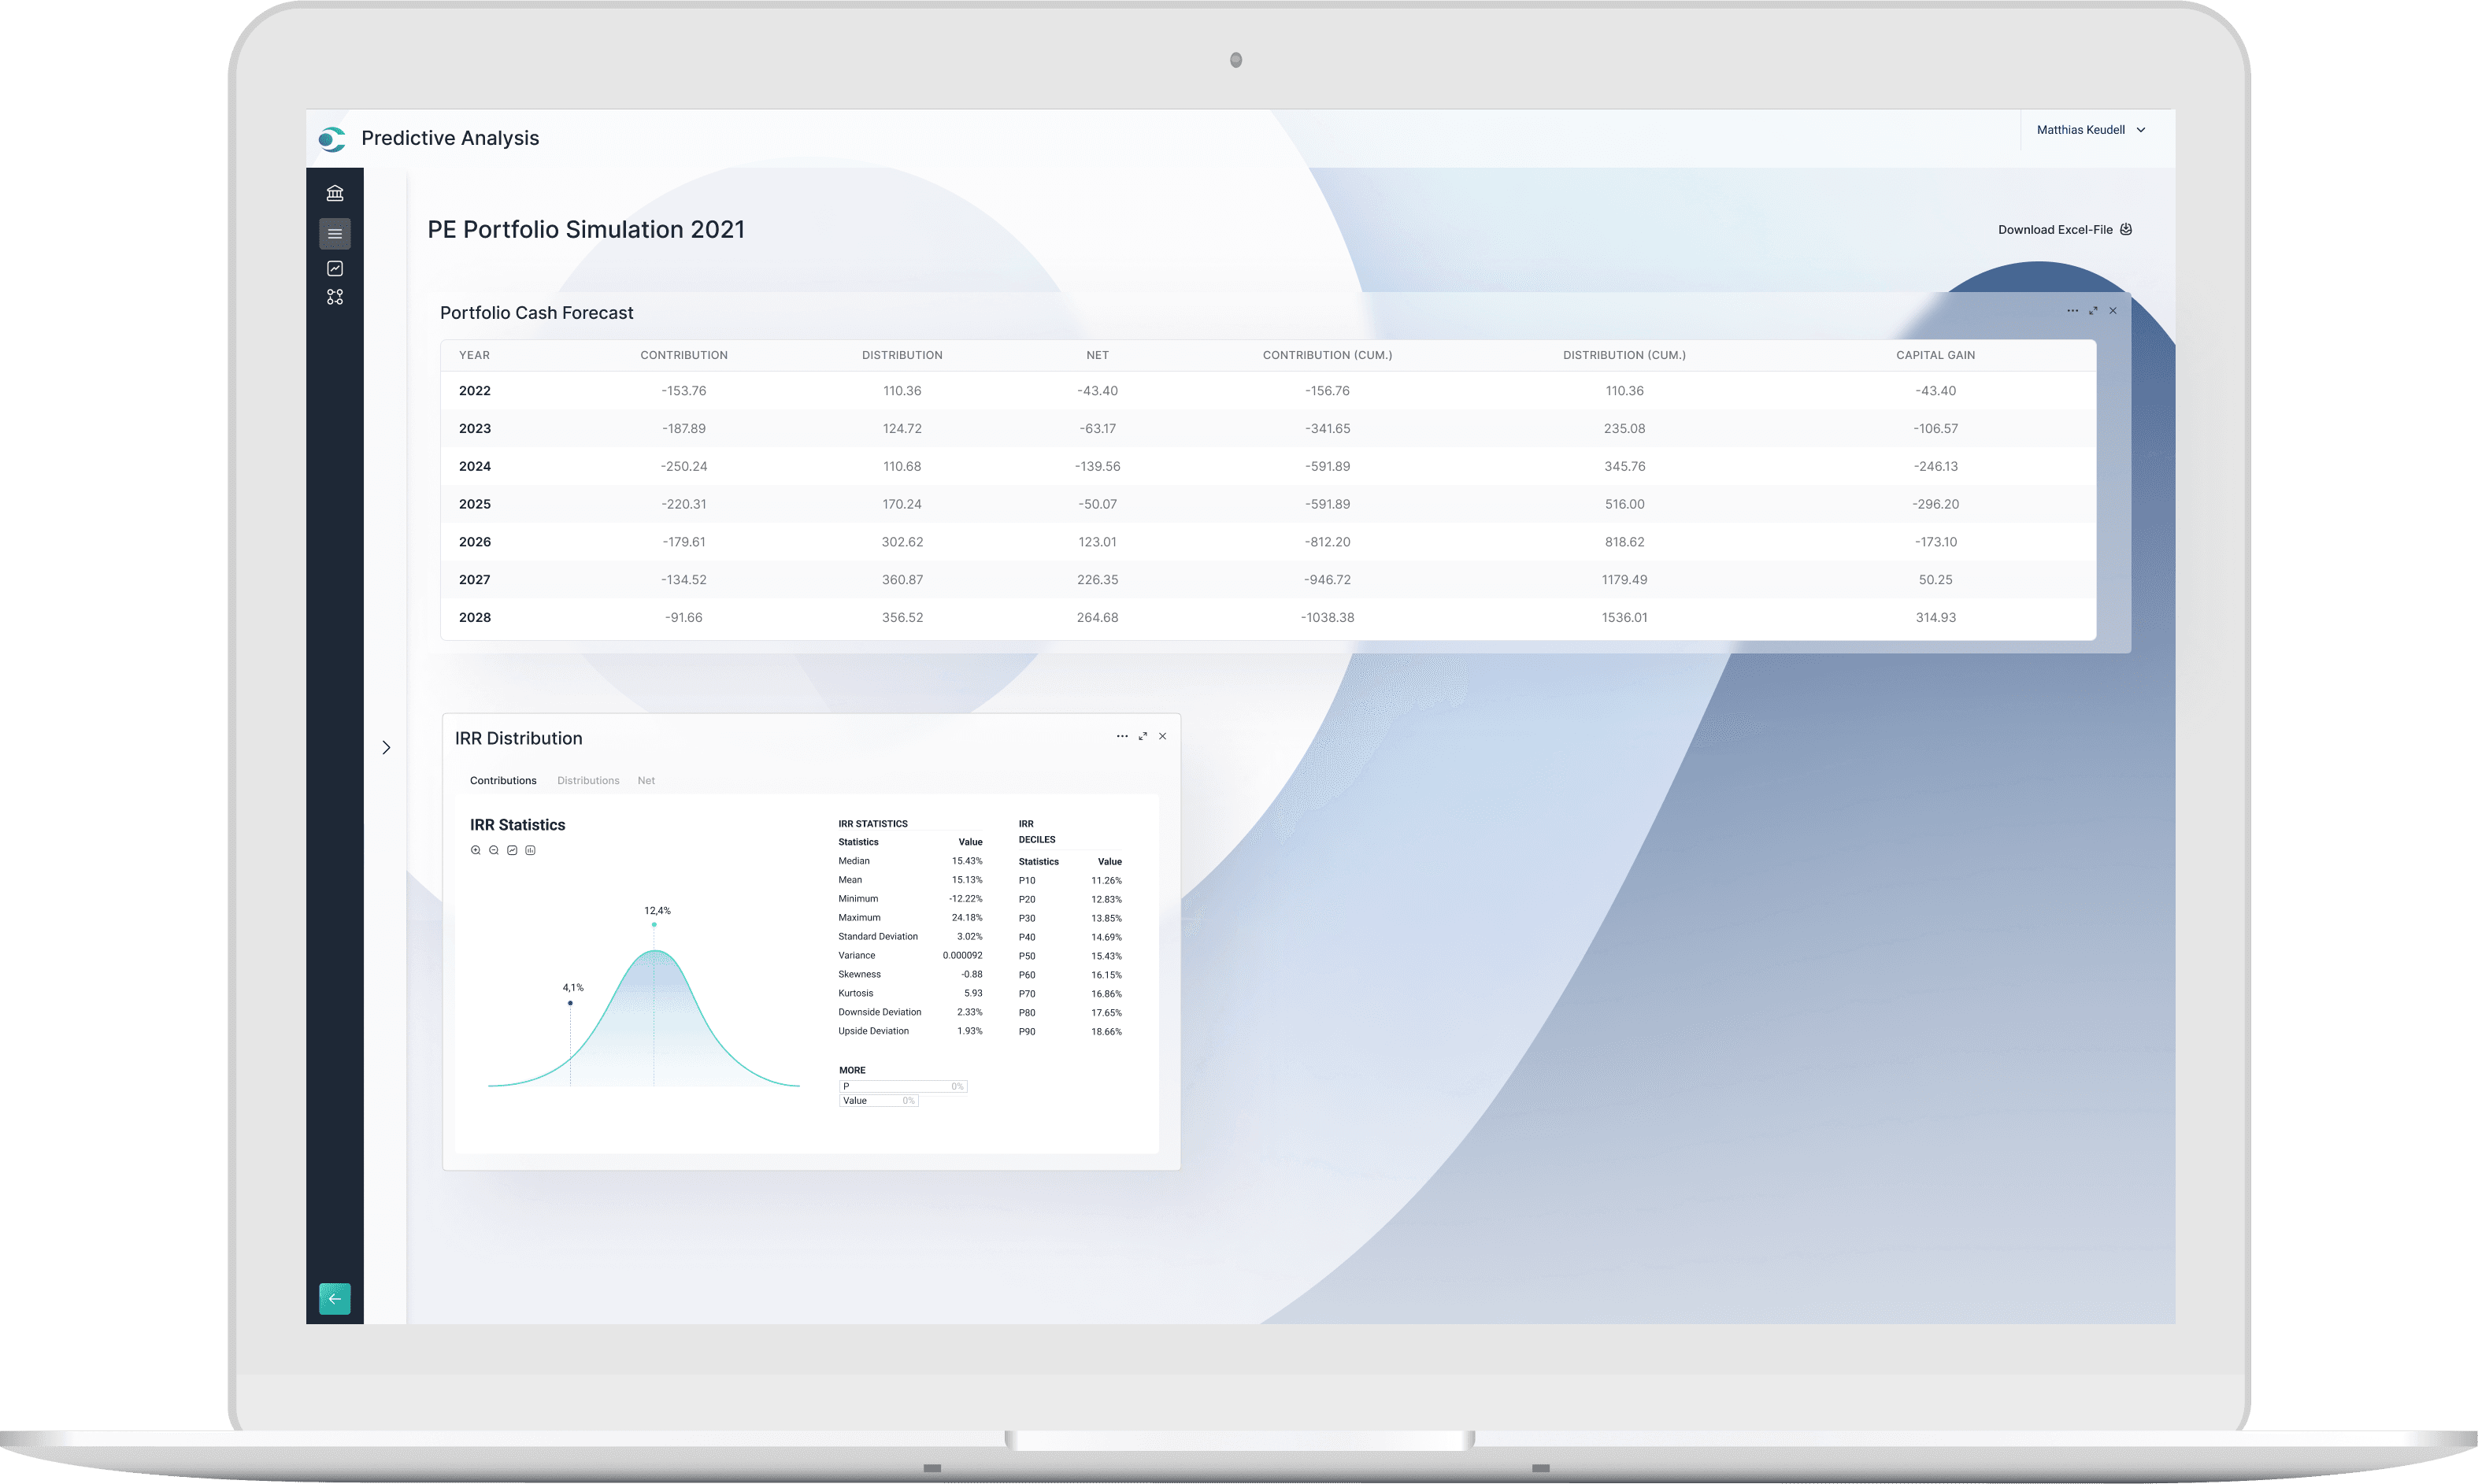This screenshot has width=2478, height=1484.
Task: Select the nodes/workflow icon in the sidebar
Action: (x=335, y=296)
